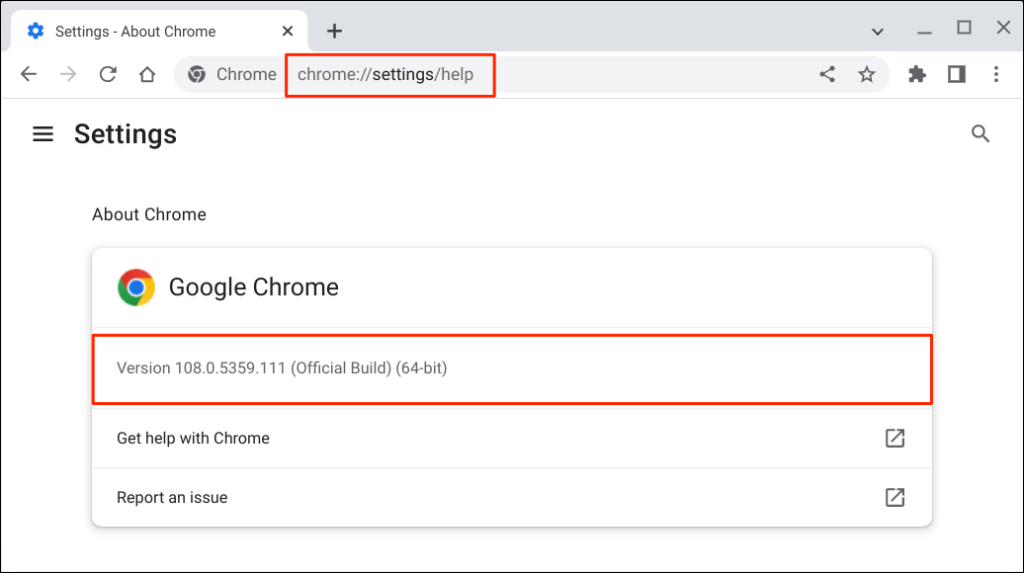Open the Chrome three-dot menu
1024x573 pixels.
[x=996, y=74]
